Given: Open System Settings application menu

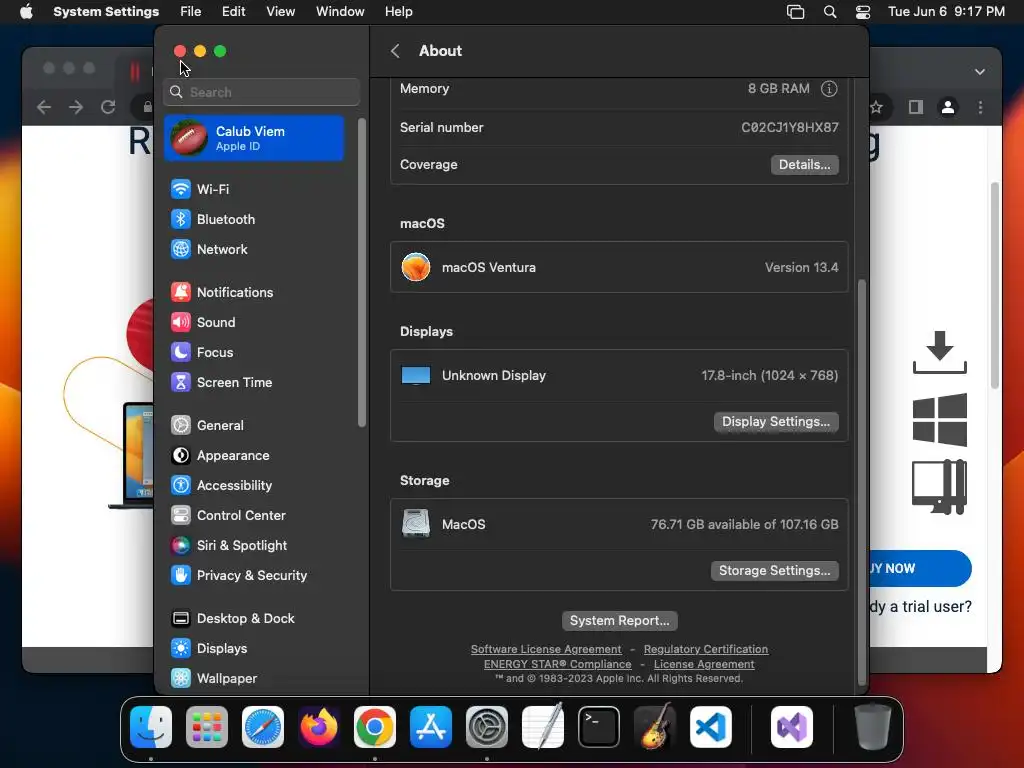Looking at the screenshot, I should pos(106,12).
